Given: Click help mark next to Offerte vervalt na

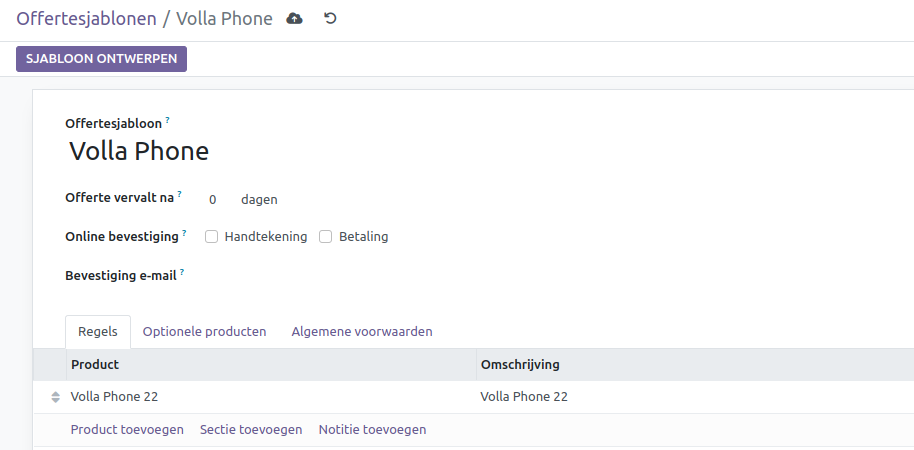Looking at the screenshot, I should click(x=179, y=194).
